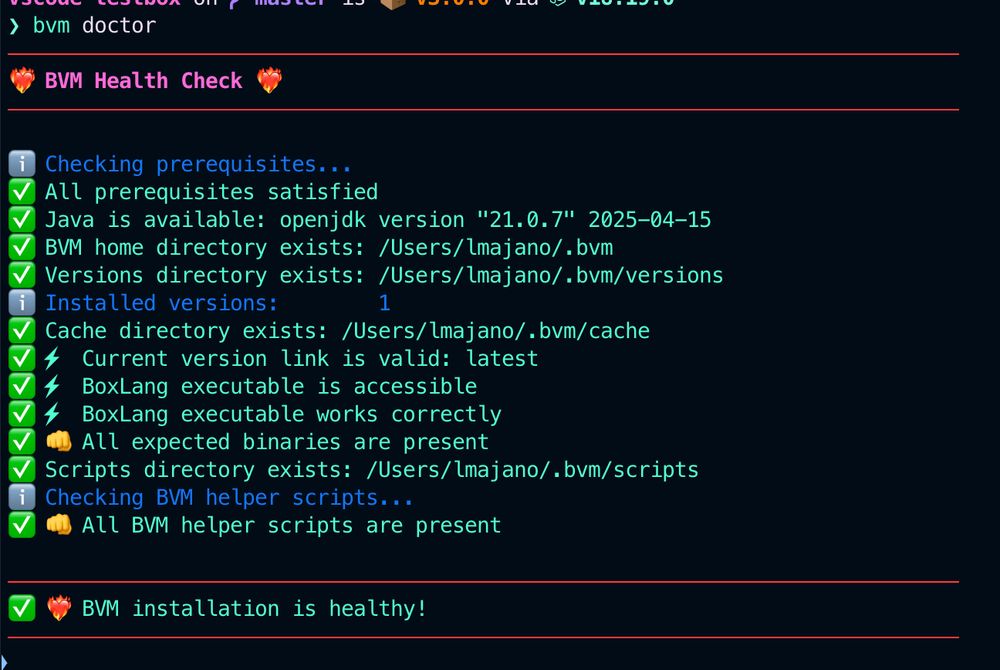The height and width of the screenshot is (670, 1000).
Task: Click the green check beside 'Cache directory exists'
Action: click(x=22, y=330)
